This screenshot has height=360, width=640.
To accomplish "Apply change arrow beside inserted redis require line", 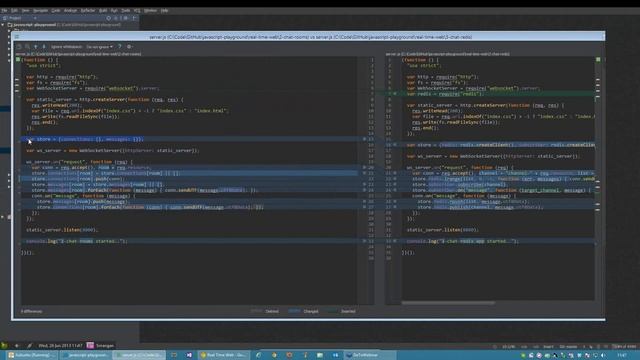I will tap(395, 93).
